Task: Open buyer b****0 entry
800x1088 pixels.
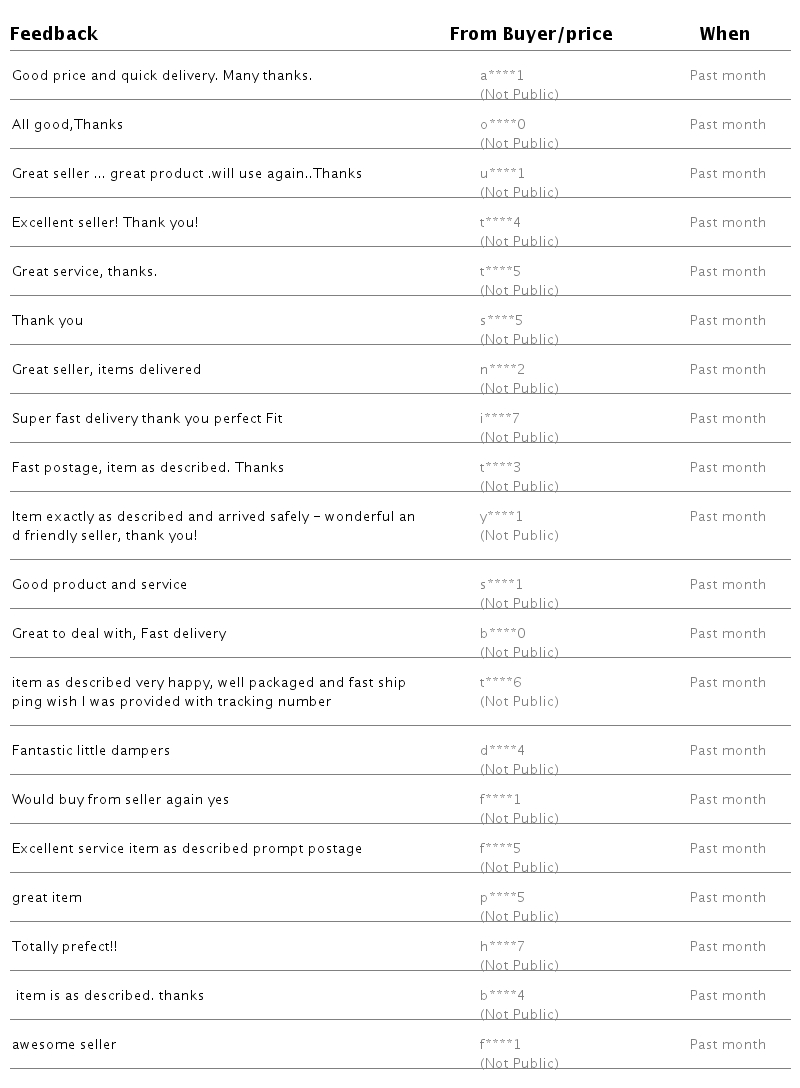Action: [502, 634]
